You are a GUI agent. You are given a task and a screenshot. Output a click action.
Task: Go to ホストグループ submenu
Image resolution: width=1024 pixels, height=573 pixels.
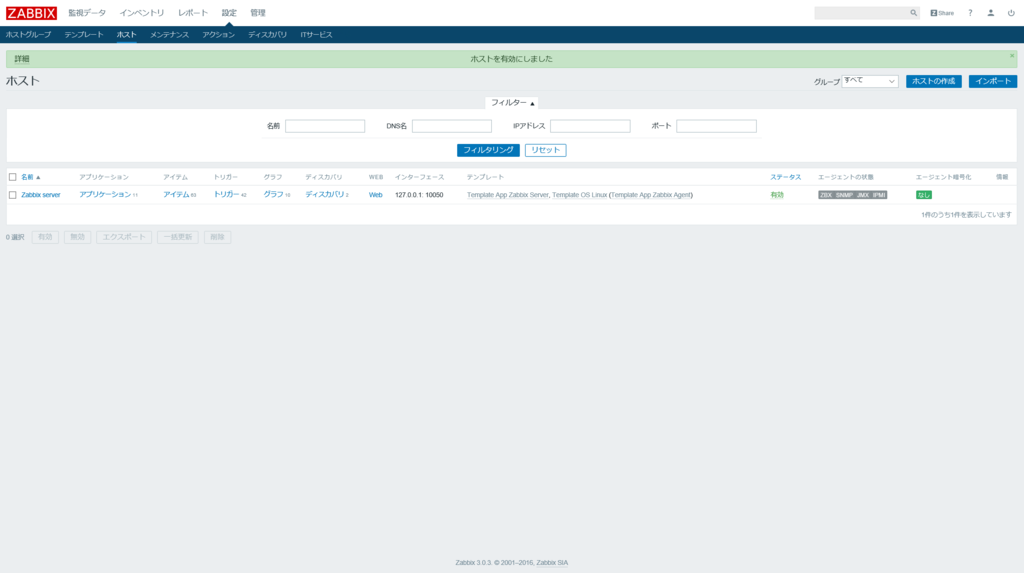[28, 35]
